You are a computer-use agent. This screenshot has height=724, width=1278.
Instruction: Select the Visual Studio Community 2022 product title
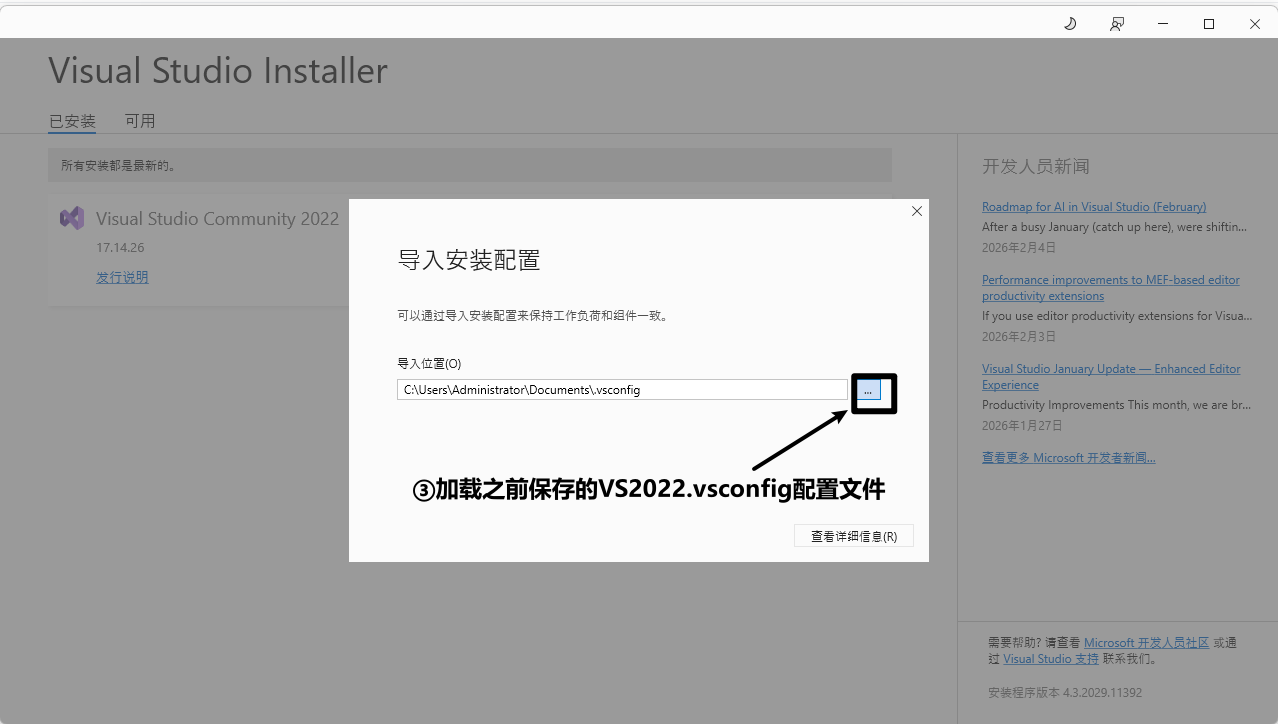pyautogui.click(x=217, y=219)
